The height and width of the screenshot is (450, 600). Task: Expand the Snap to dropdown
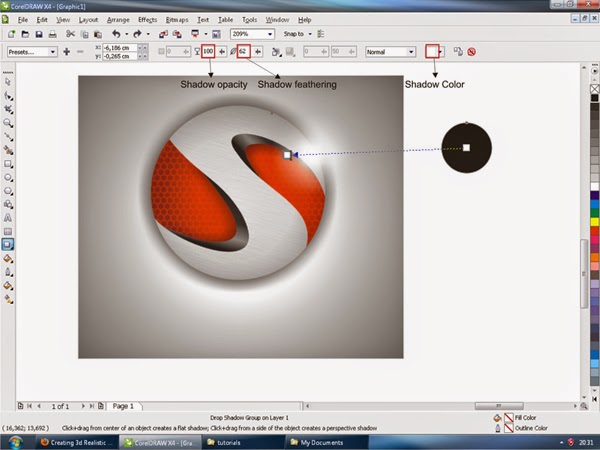310,34
